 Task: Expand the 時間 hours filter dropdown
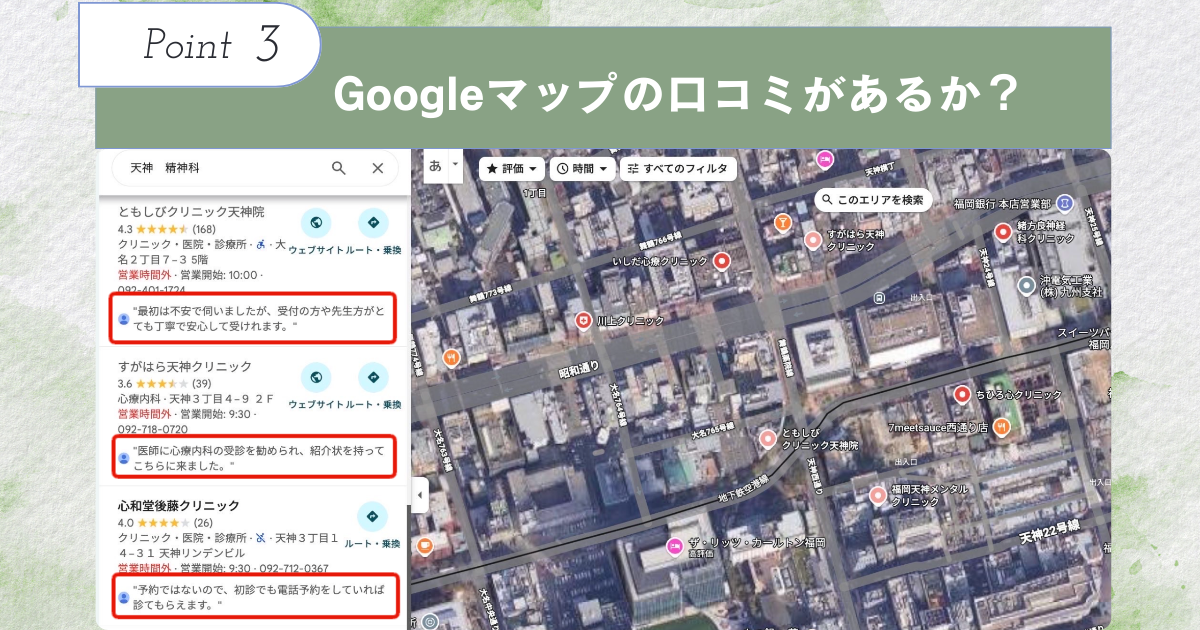(583, 169)
